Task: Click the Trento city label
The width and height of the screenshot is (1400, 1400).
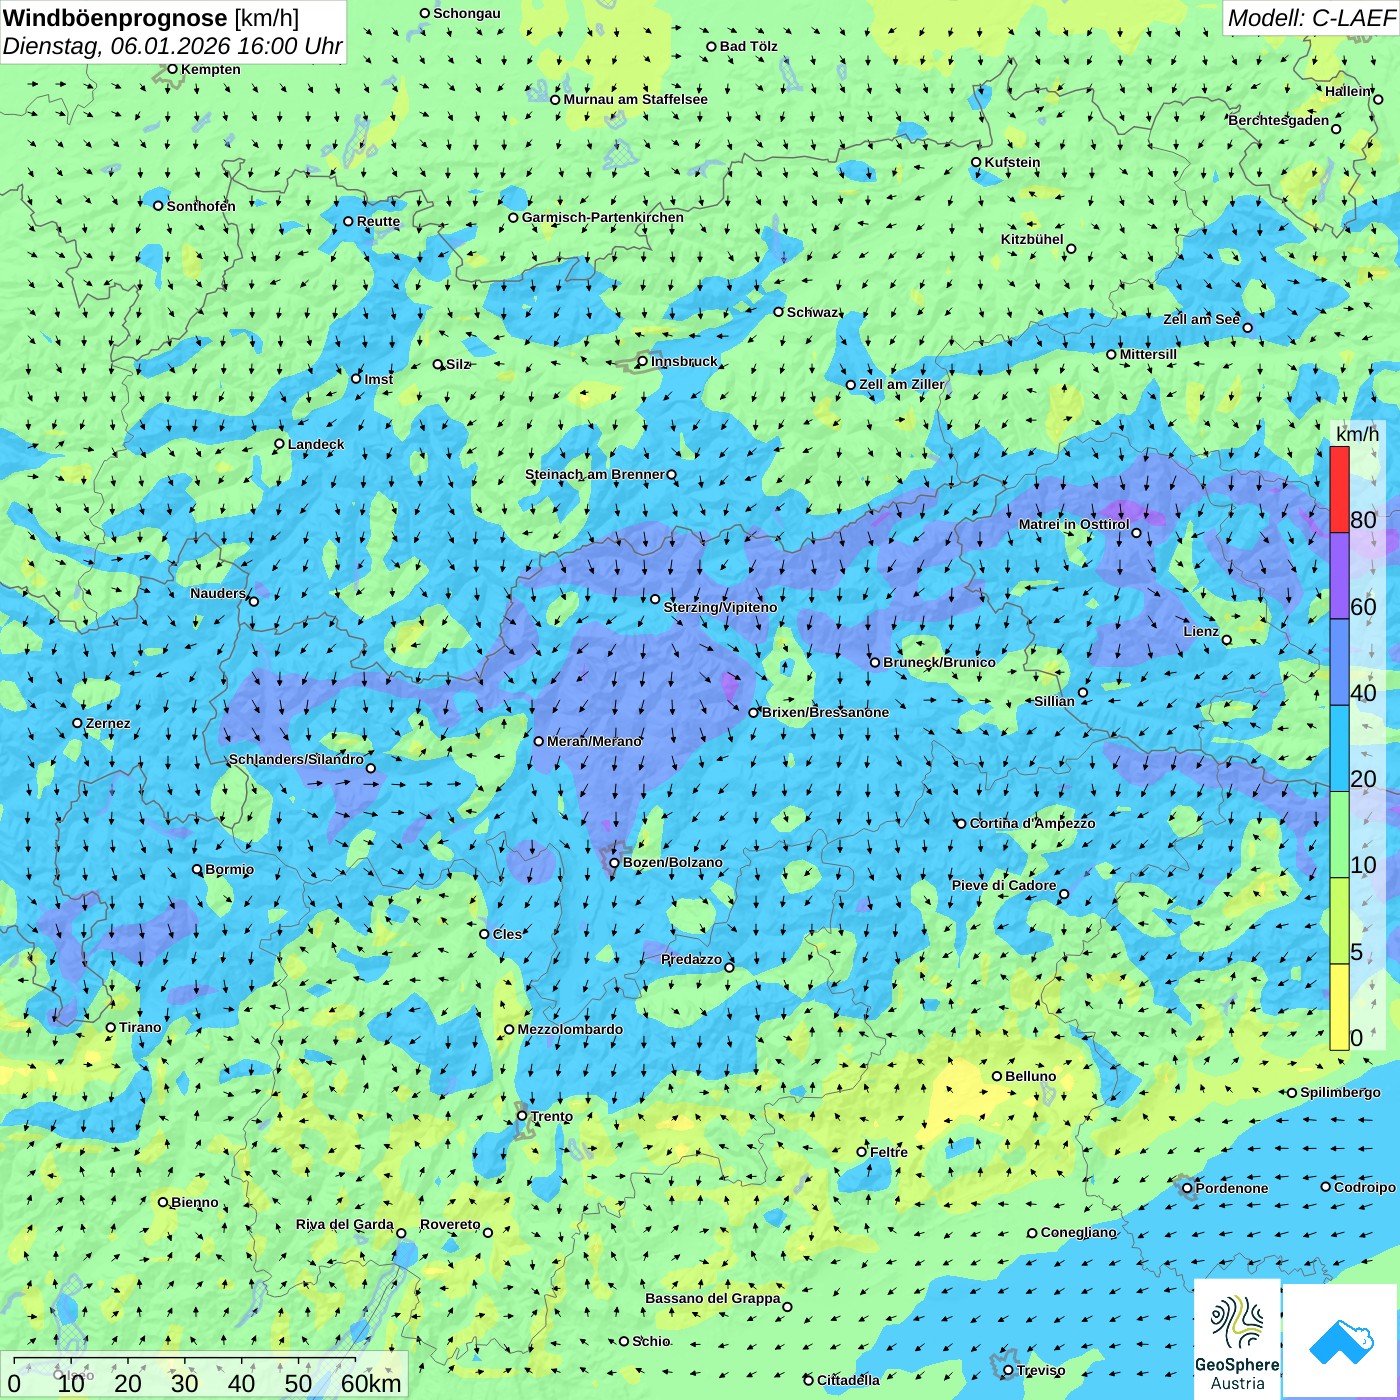Action: coord(552,1116)
